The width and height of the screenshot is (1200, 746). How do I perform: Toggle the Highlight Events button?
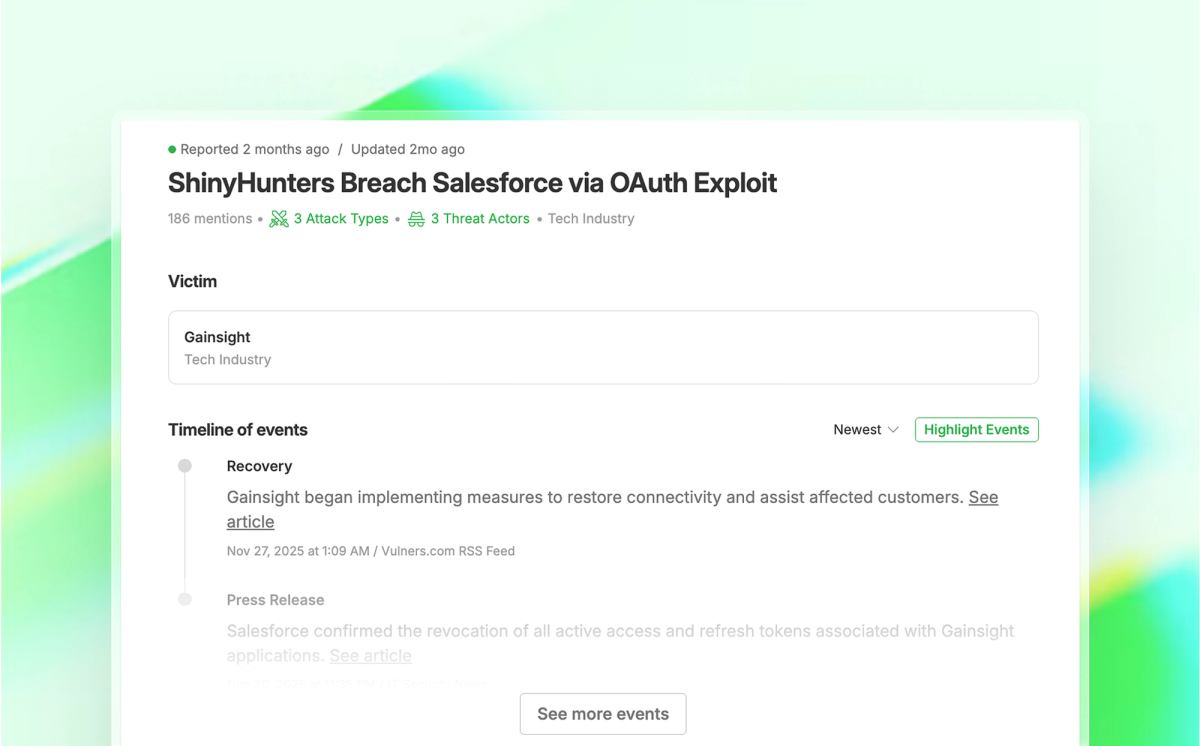(x=976, y=430)
